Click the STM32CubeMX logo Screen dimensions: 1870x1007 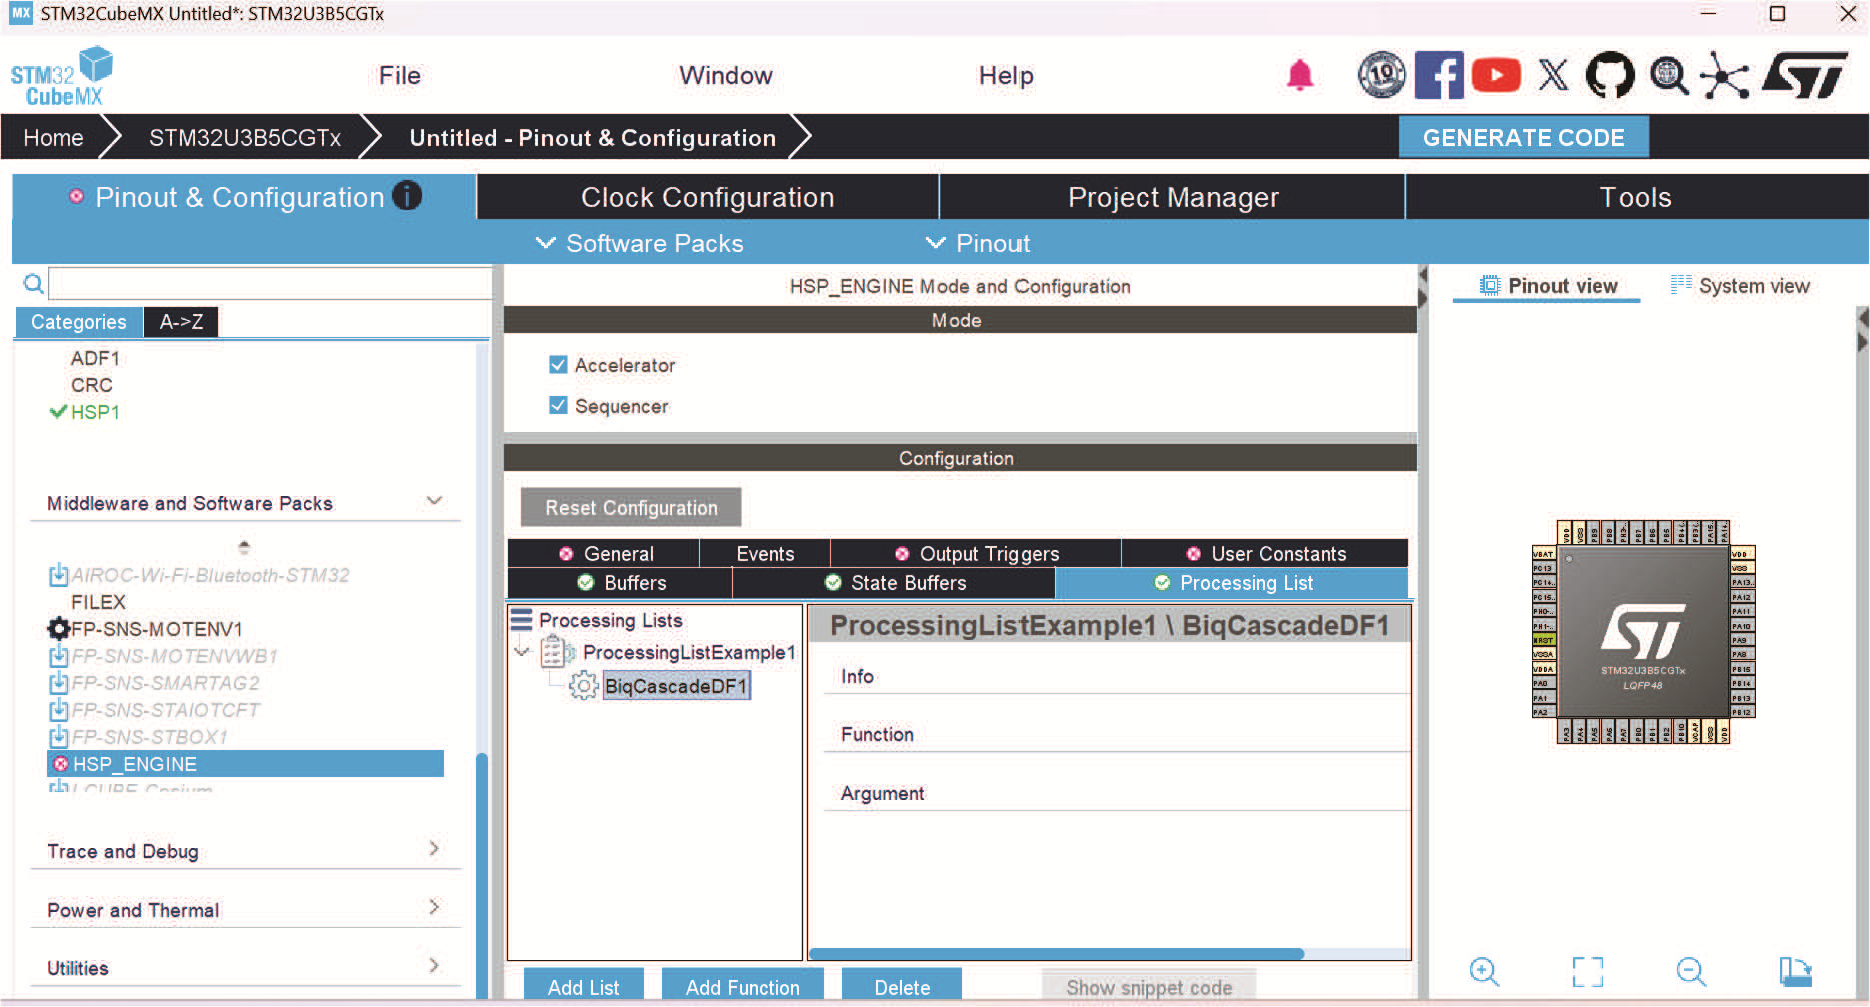coord(62,76)
